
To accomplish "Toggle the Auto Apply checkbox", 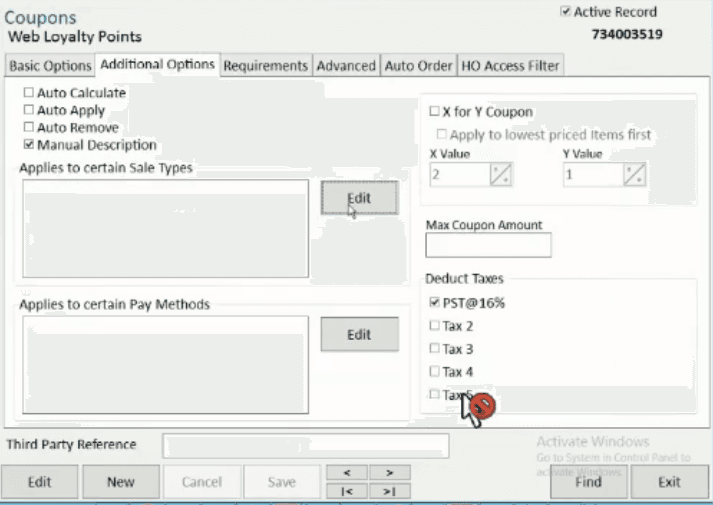I will click(x=29, y=110).
